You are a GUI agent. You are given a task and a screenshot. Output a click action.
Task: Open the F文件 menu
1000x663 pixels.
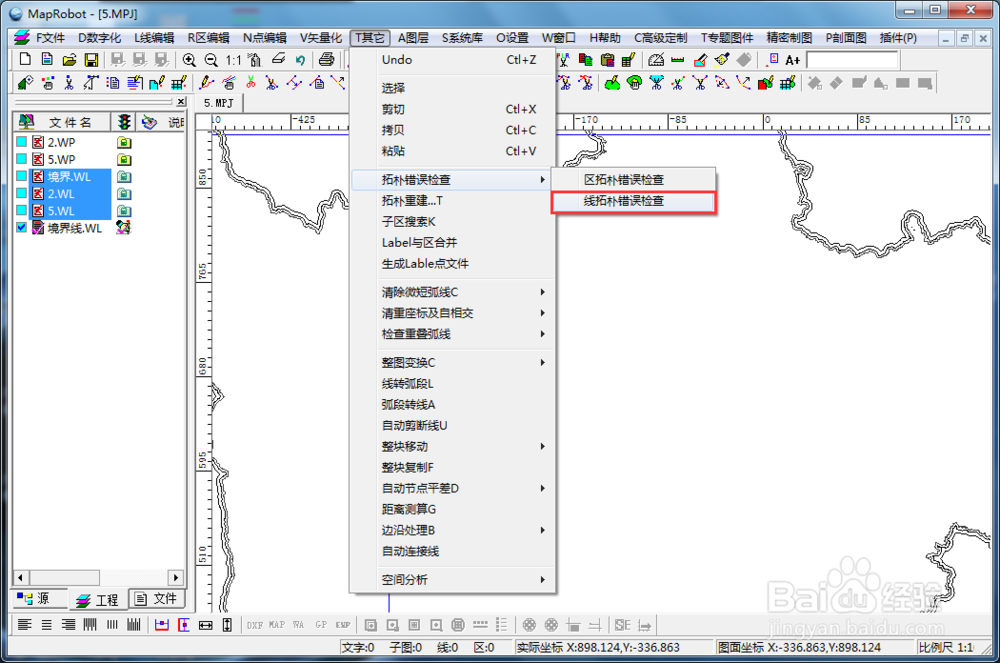pos(50,38)
